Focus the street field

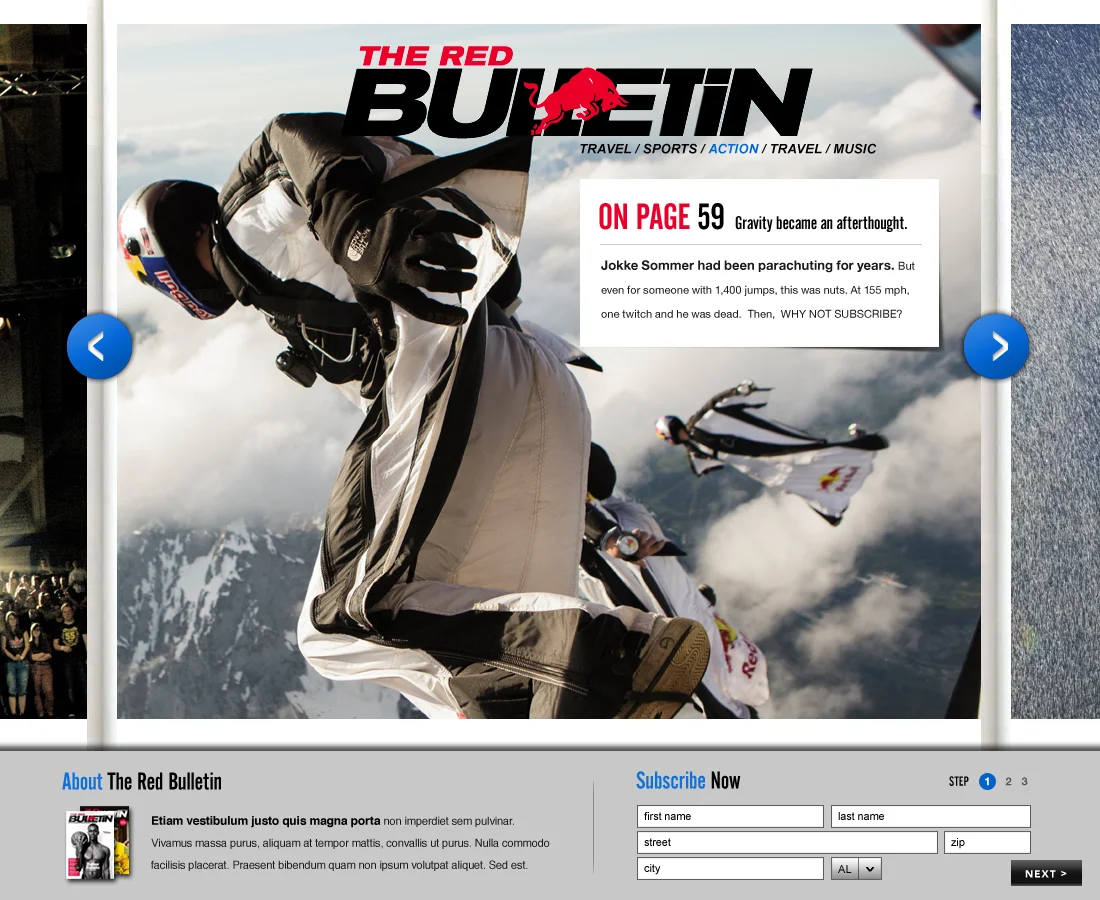click(x=787, y=842)
